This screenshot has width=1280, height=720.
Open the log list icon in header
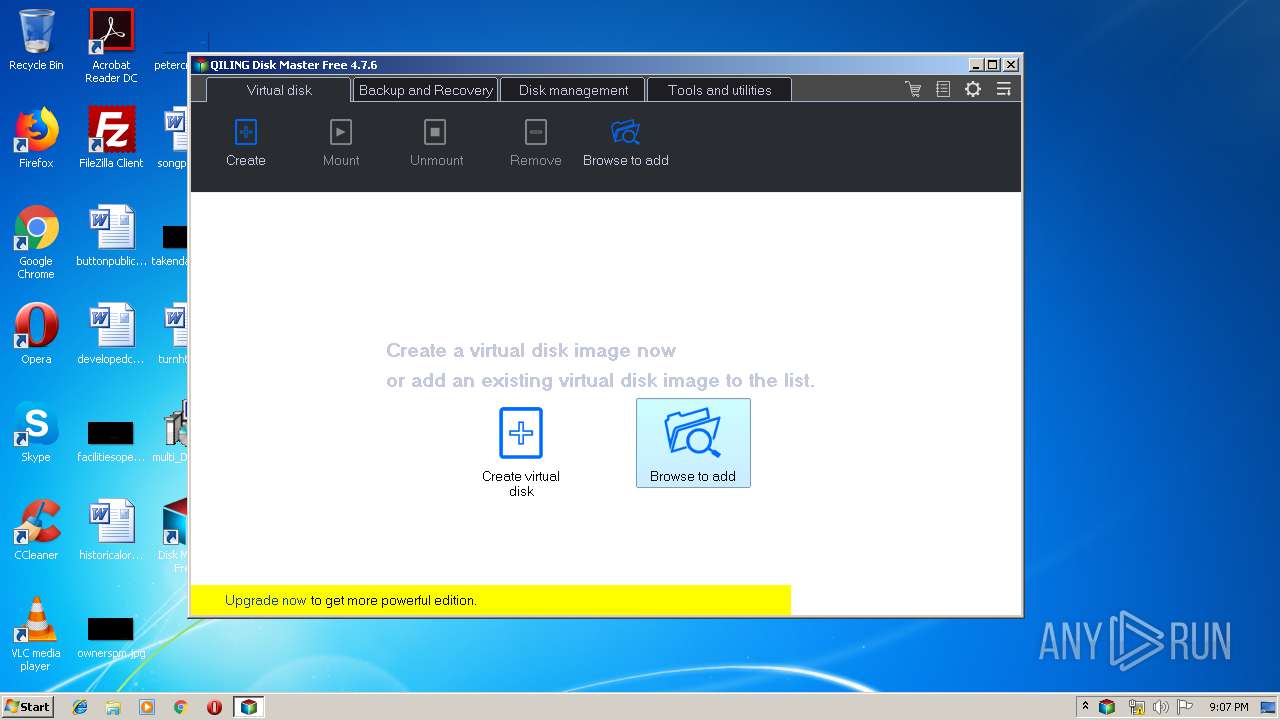pos(943,89)
